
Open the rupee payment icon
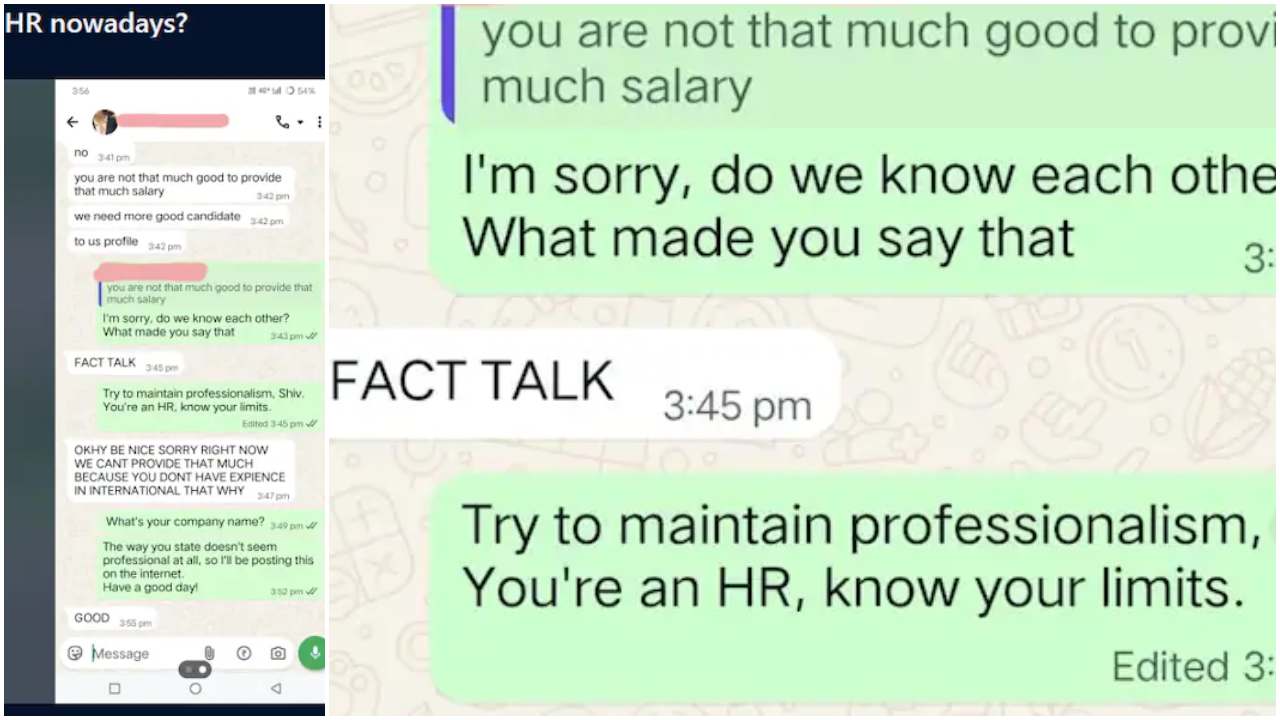244,653
